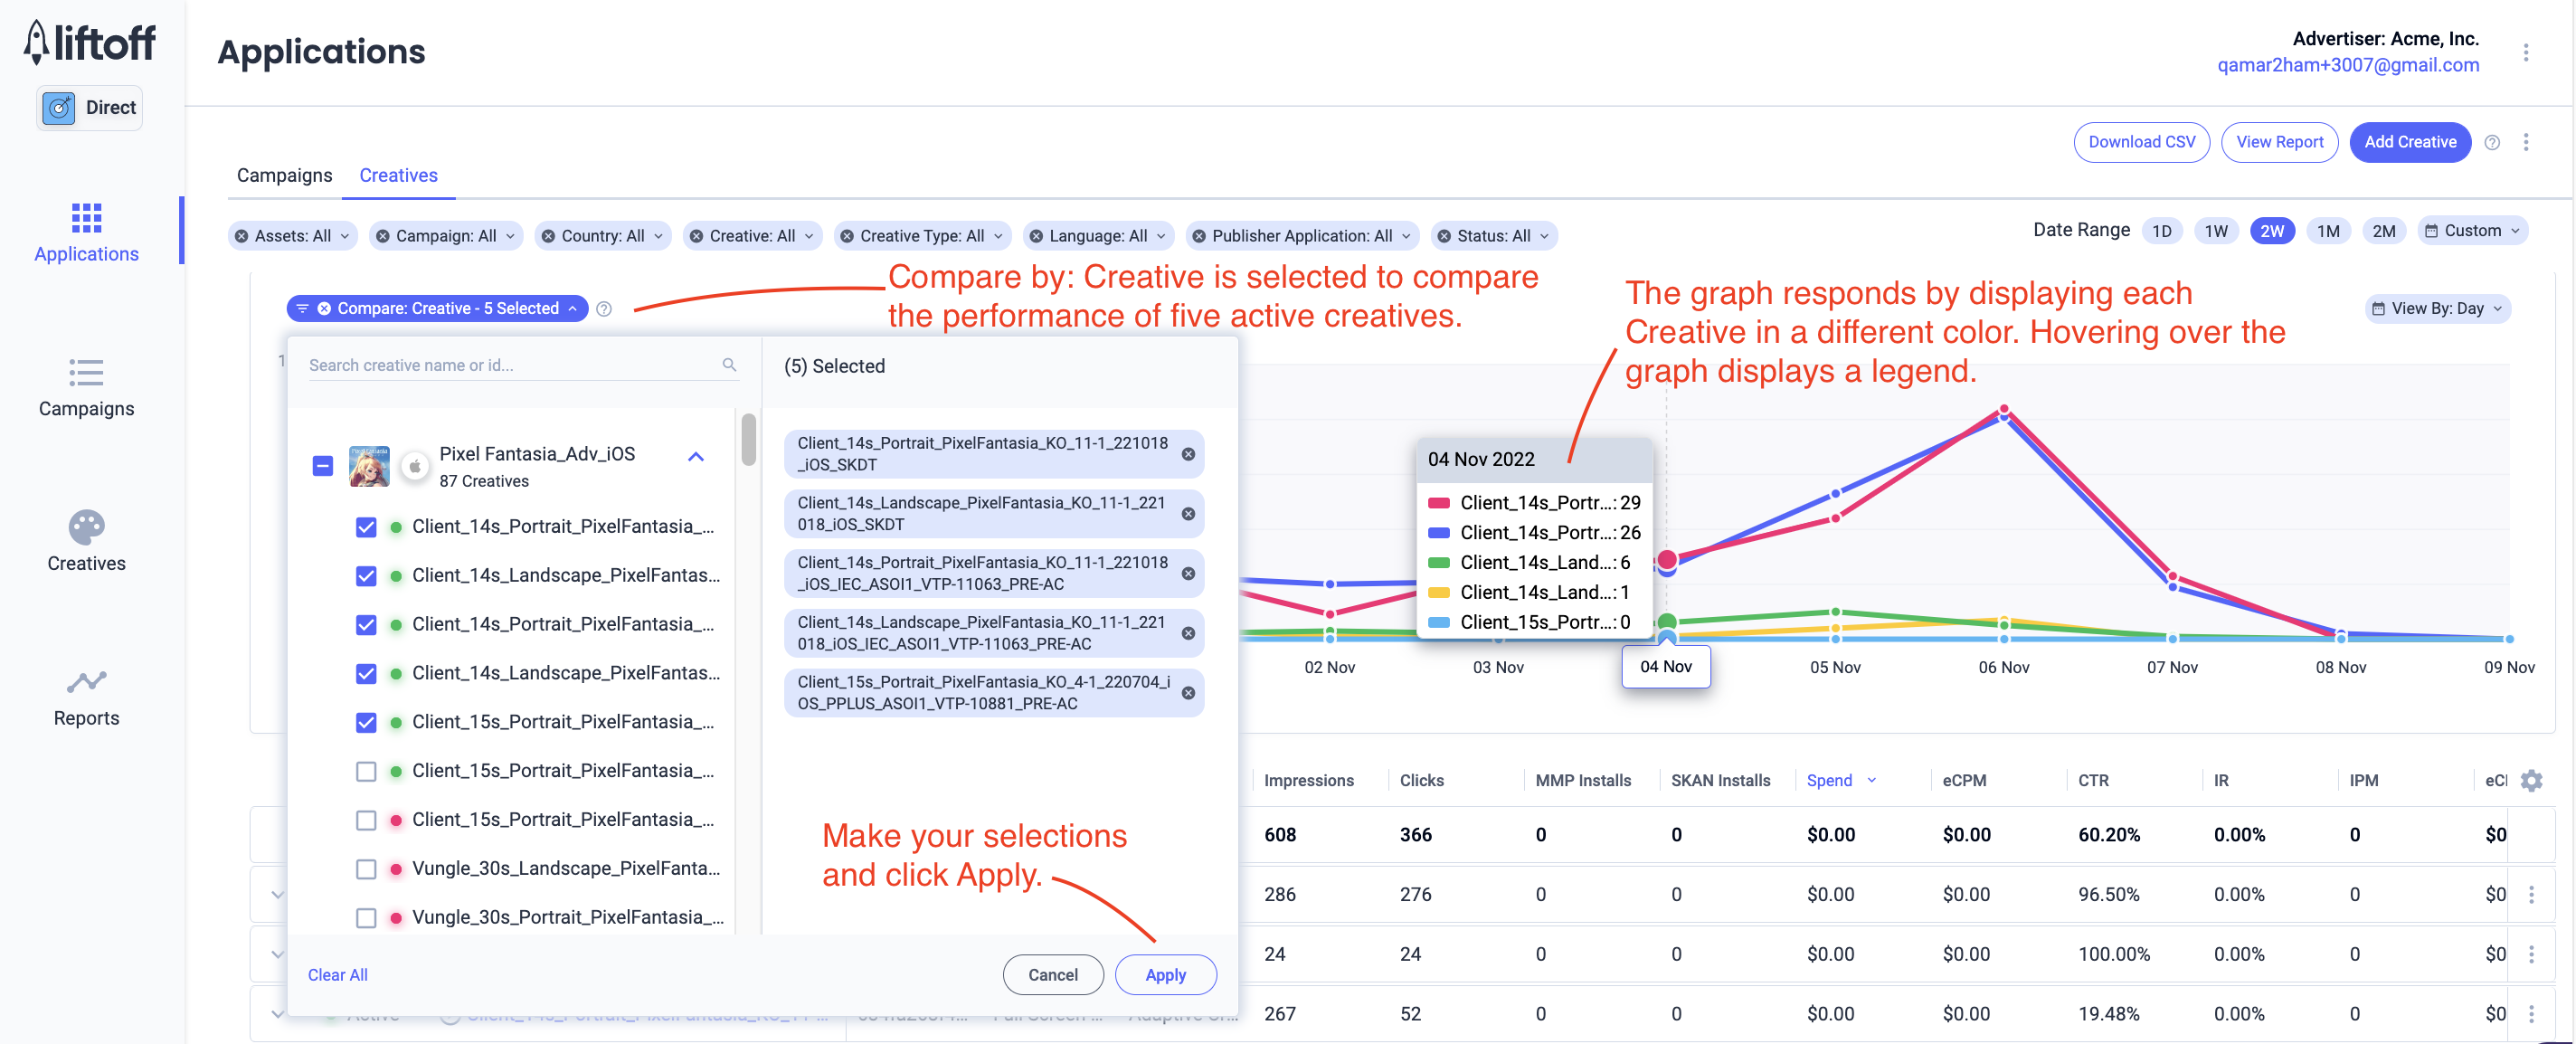Toggle the Pixel Fantasia_Adv_iOS group checkbox
2576x1044 pixels.
(x=322, y=466)
